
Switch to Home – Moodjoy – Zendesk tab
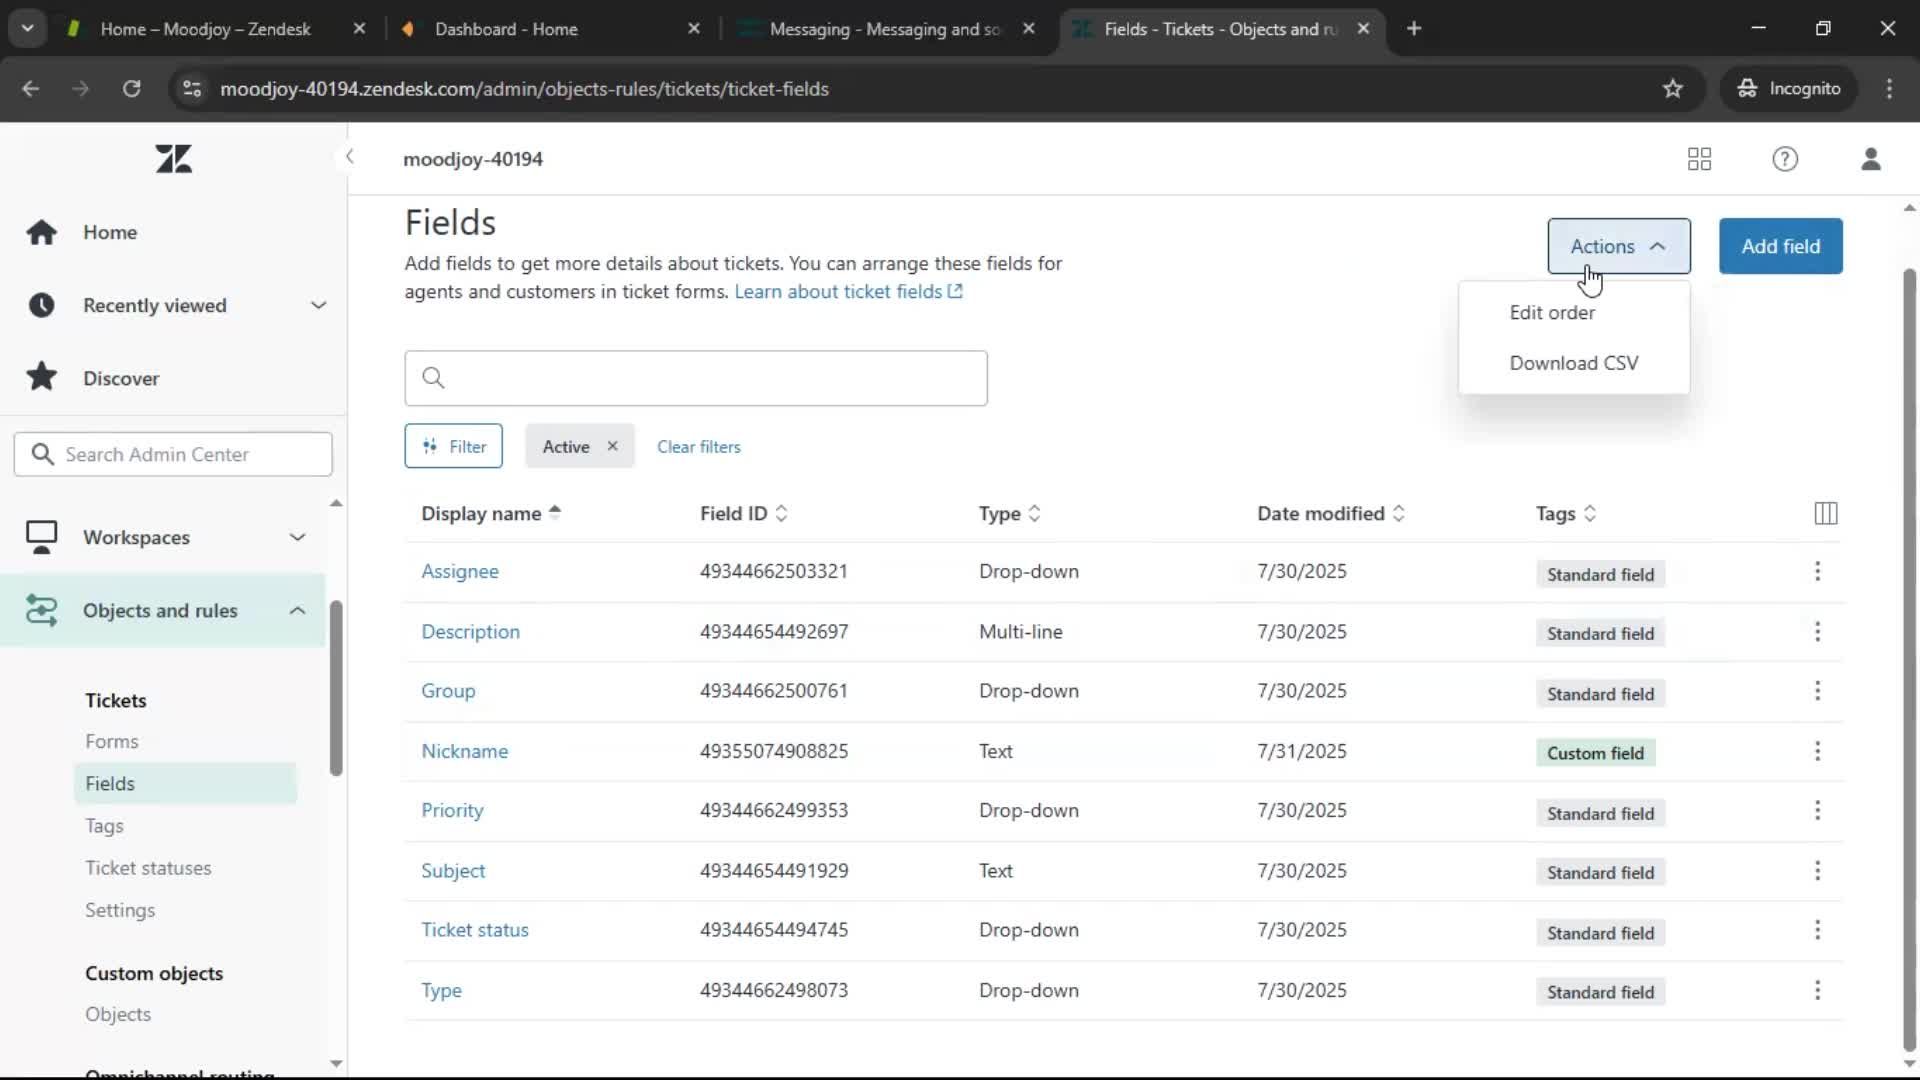click(x=205, y=29)
